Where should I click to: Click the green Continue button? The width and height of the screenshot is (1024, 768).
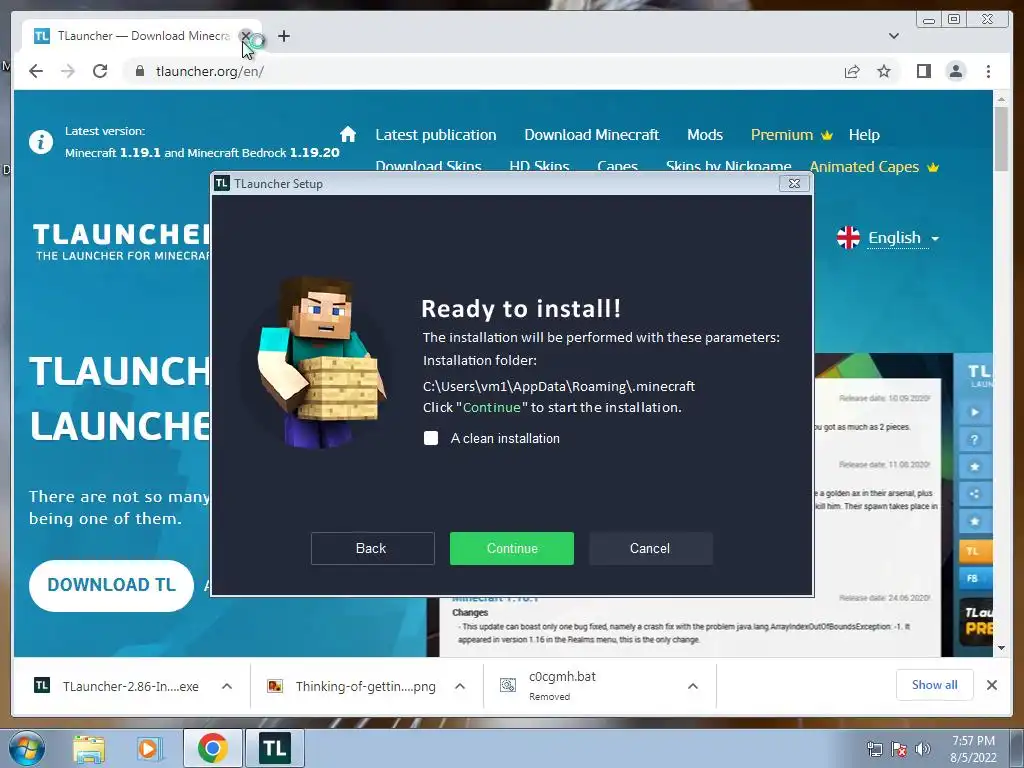point(511,548)
